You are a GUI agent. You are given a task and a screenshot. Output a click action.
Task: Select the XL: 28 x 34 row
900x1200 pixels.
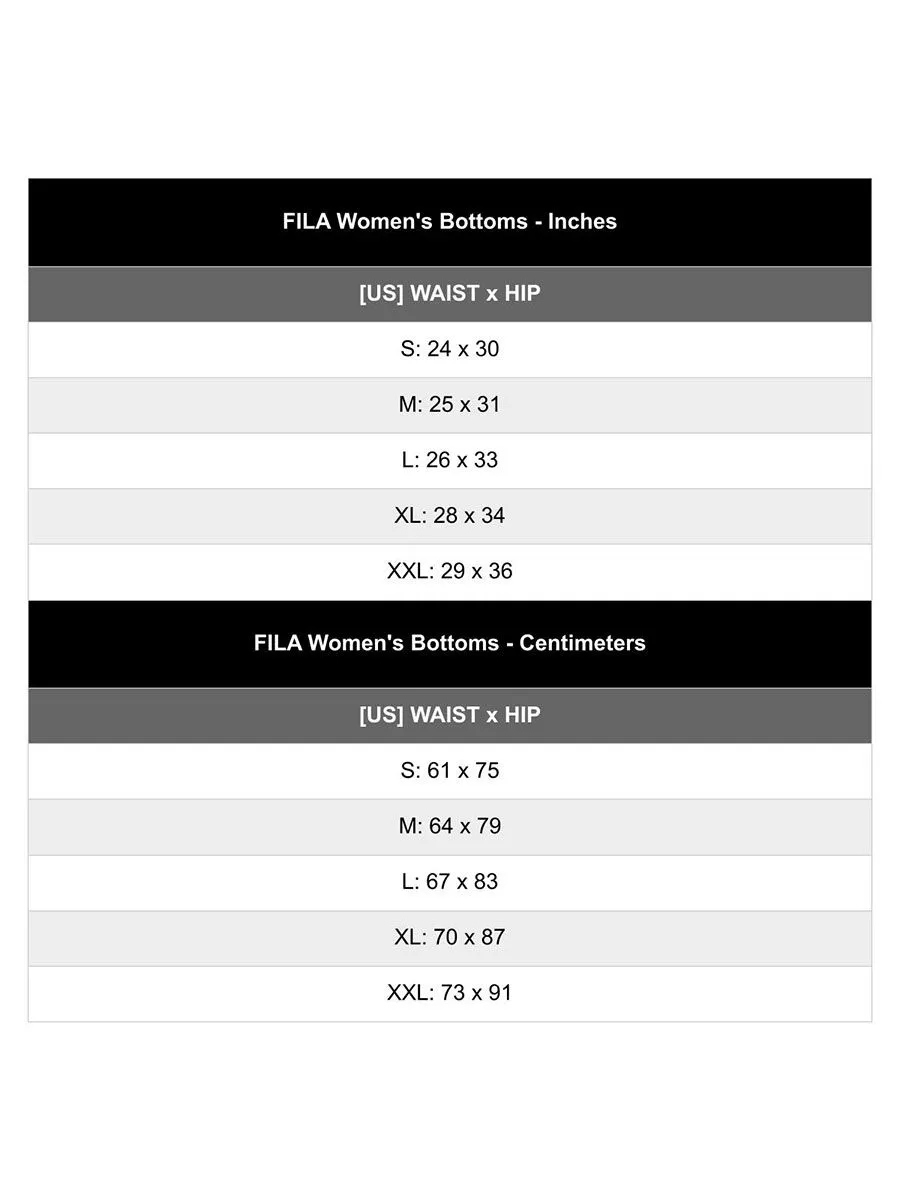449,516
